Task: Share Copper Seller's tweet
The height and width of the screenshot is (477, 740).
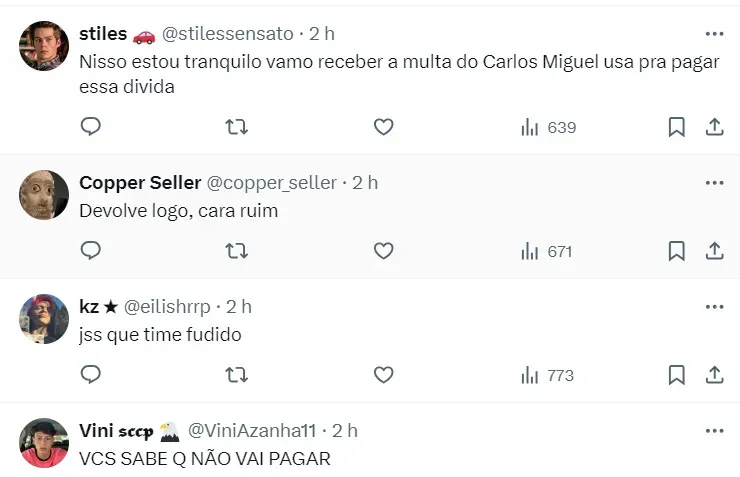Action: coord(714,251)
